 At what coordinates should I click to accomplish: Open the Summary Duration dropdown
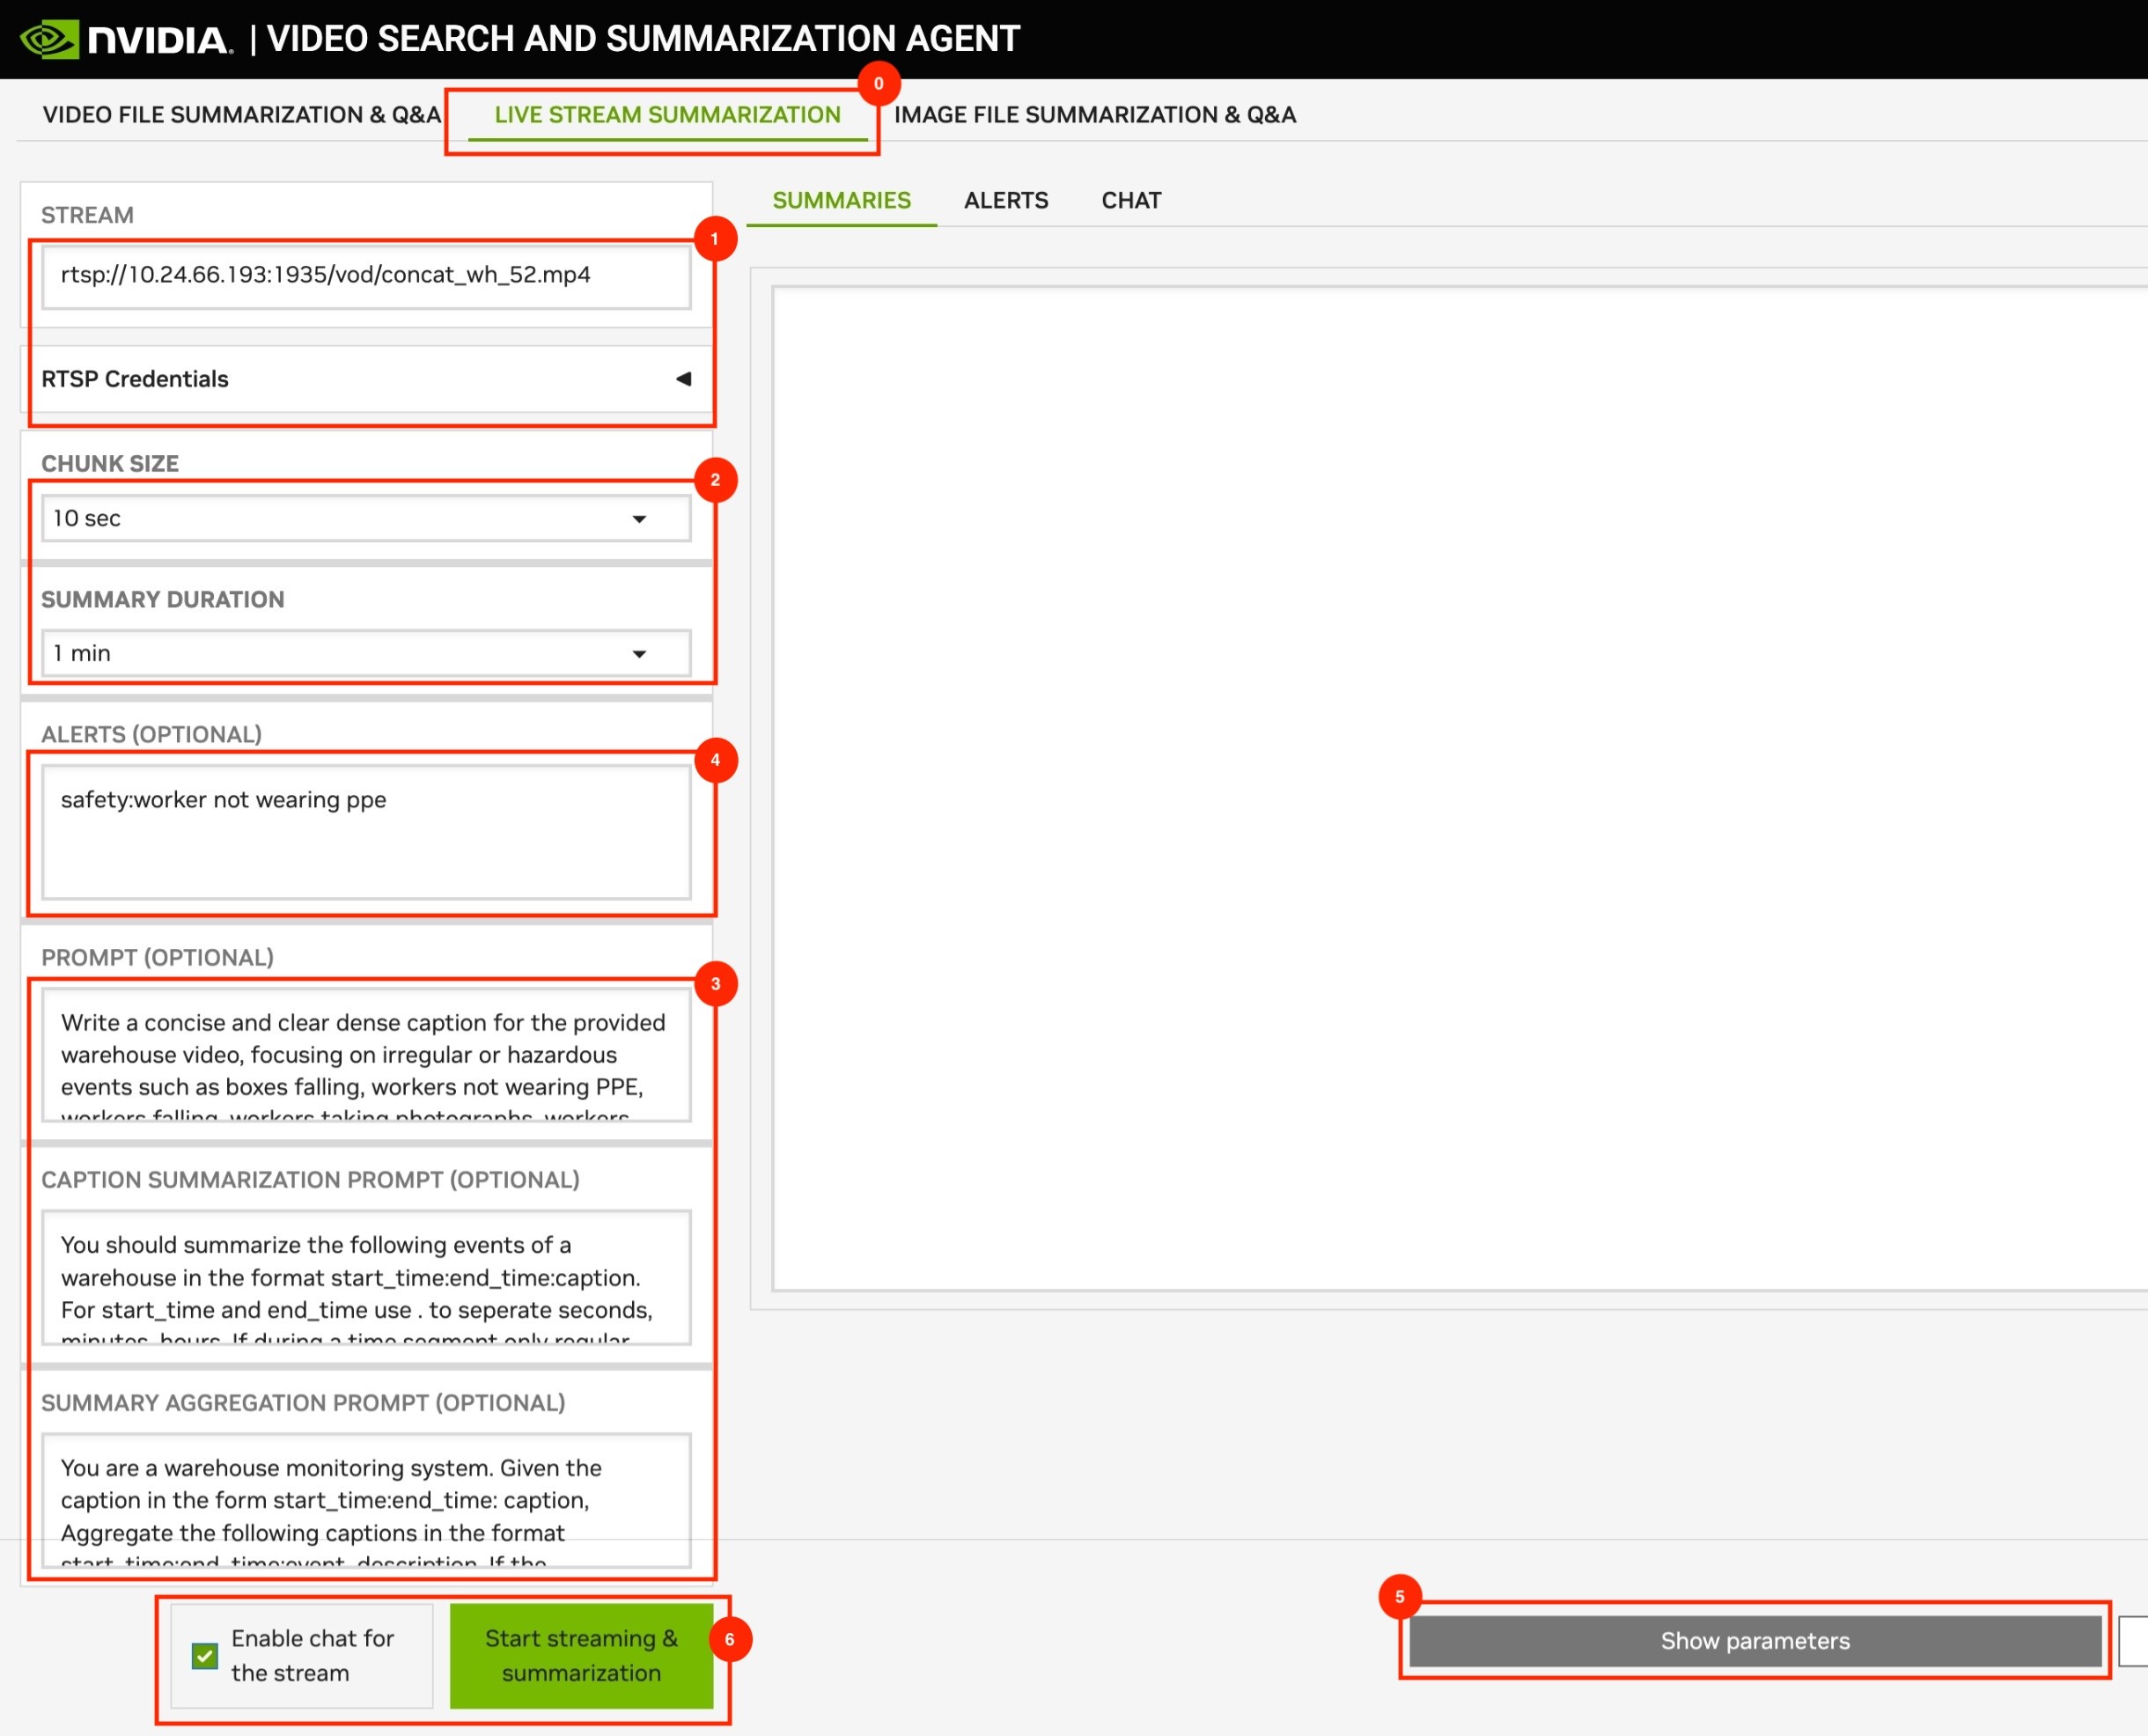[366, 653]
